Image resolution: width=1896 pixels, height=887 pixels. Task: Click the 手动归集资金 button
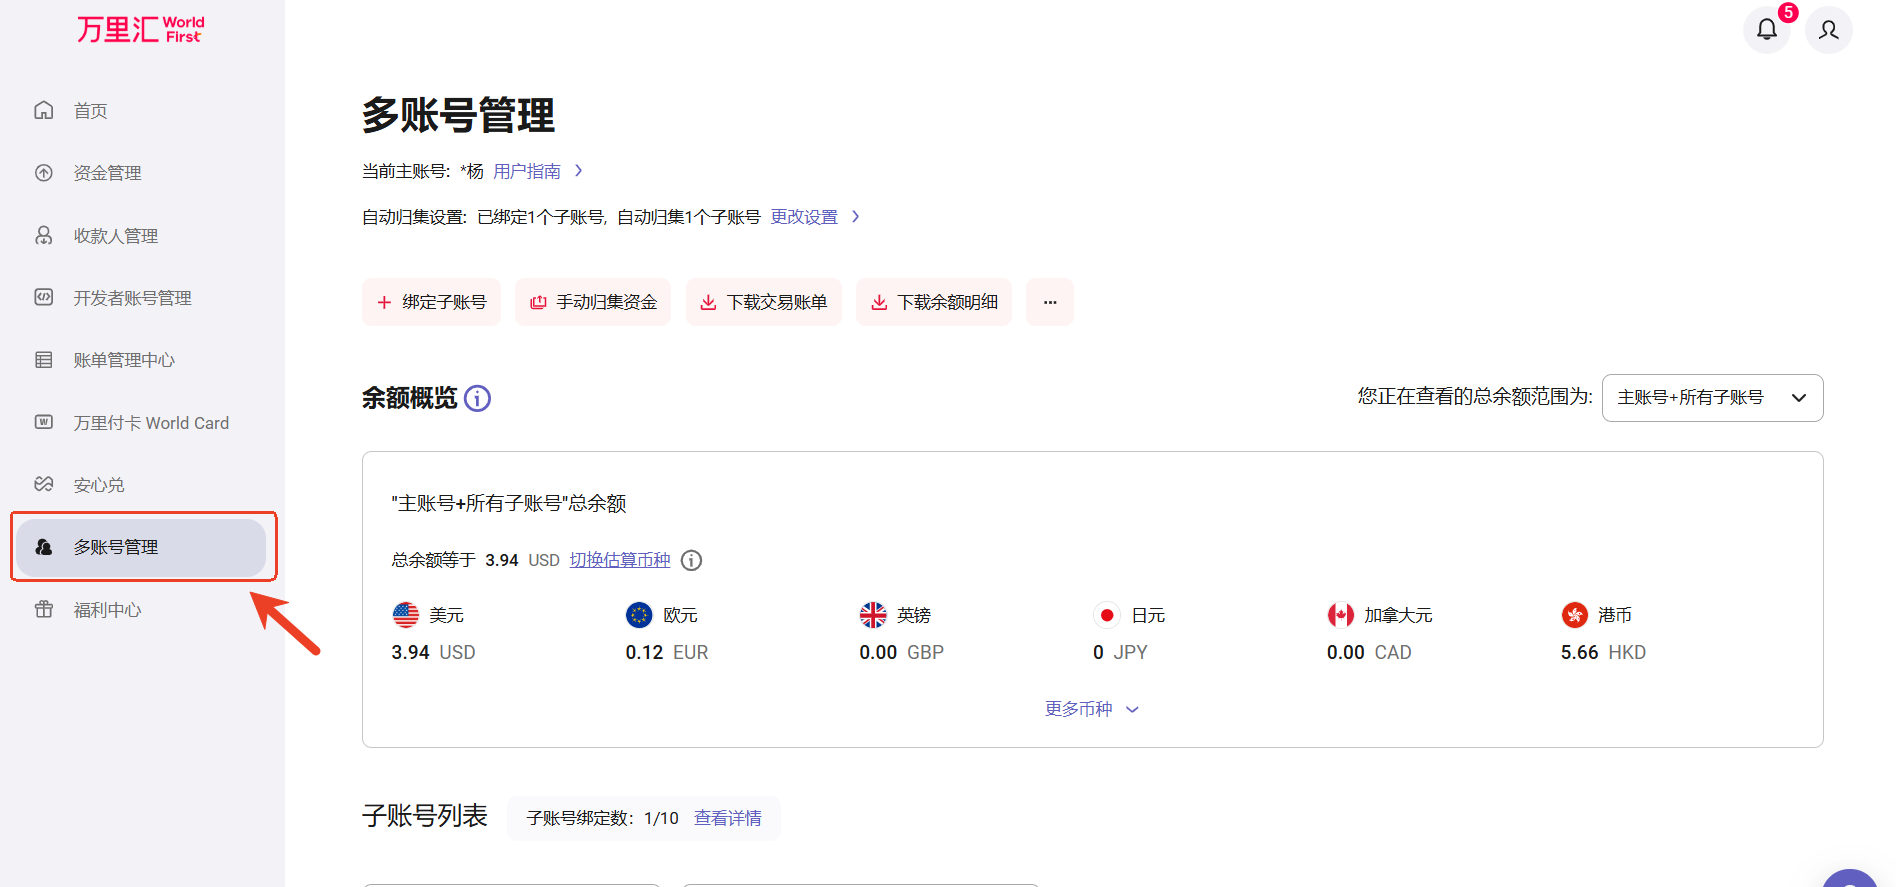point(593,302)
